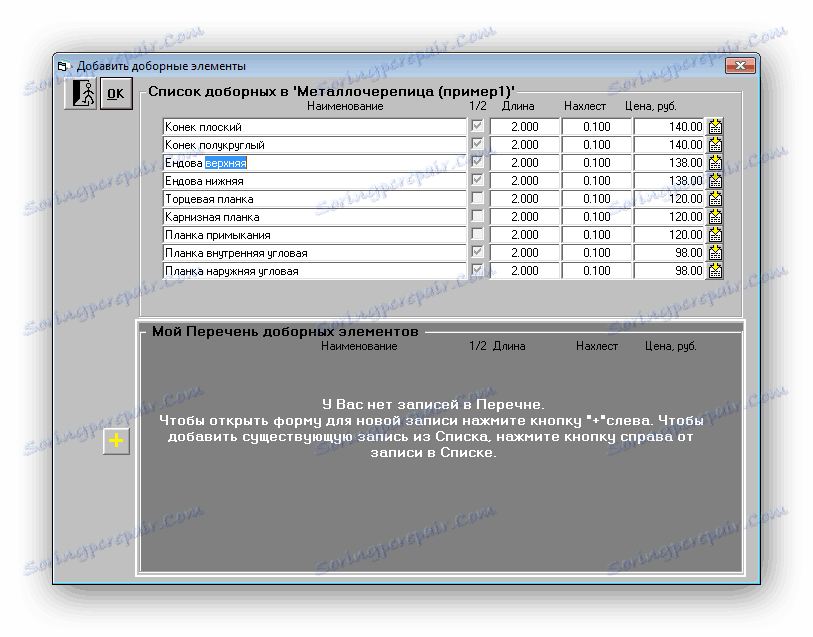Screen dimensions: 813x637
Task: Add 'Конек плоский' to my list icon
Action: point(716,126)
